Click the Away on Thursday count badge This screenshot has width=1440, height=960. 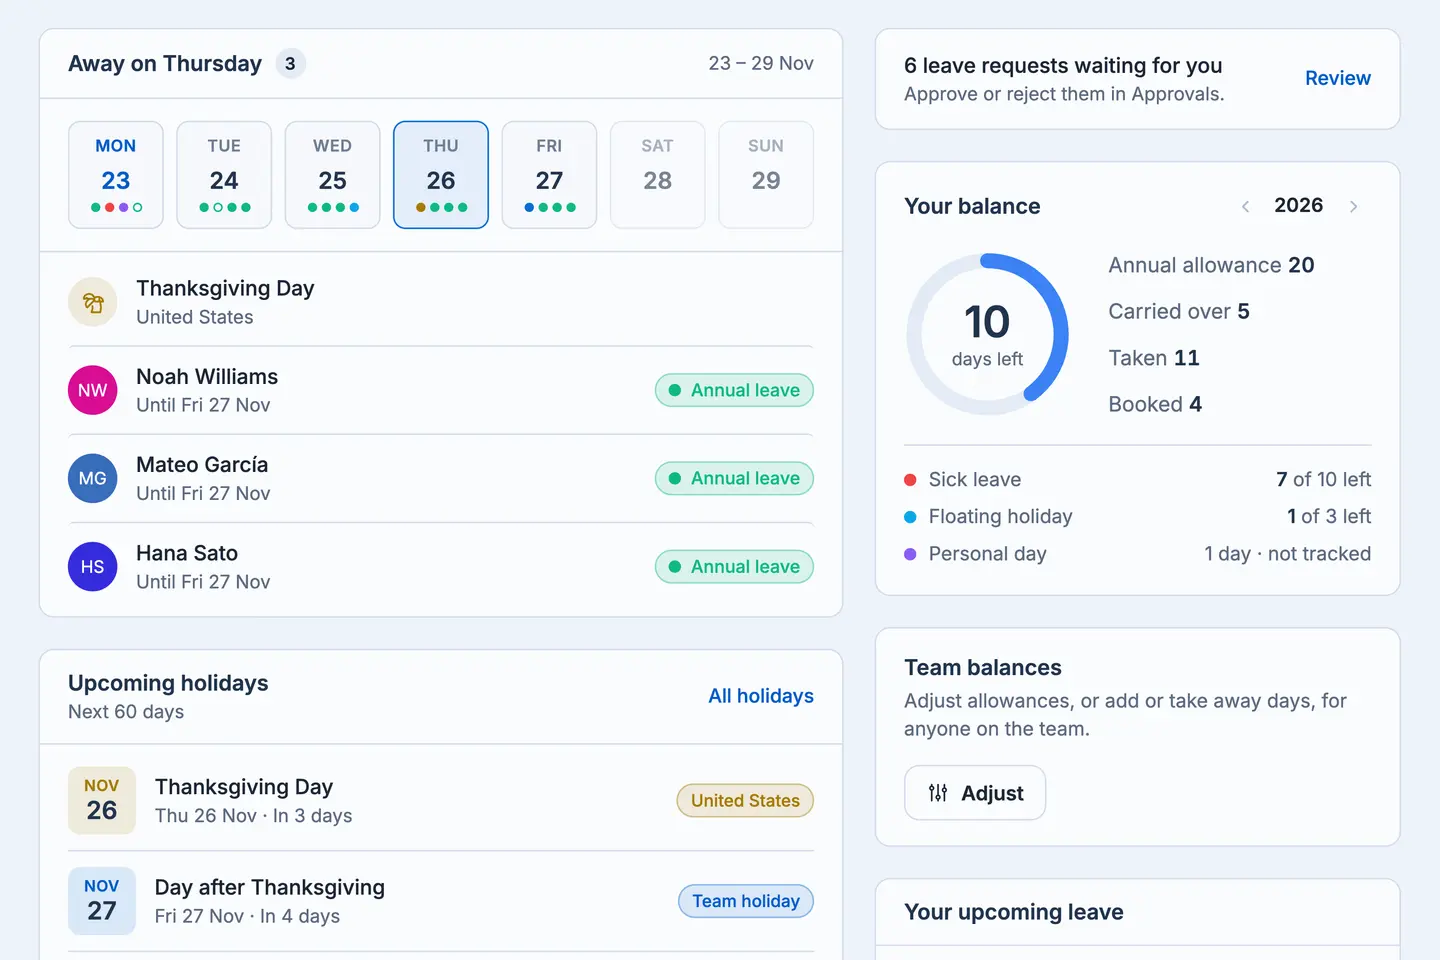pyautogui.click(x=290, y=64)
